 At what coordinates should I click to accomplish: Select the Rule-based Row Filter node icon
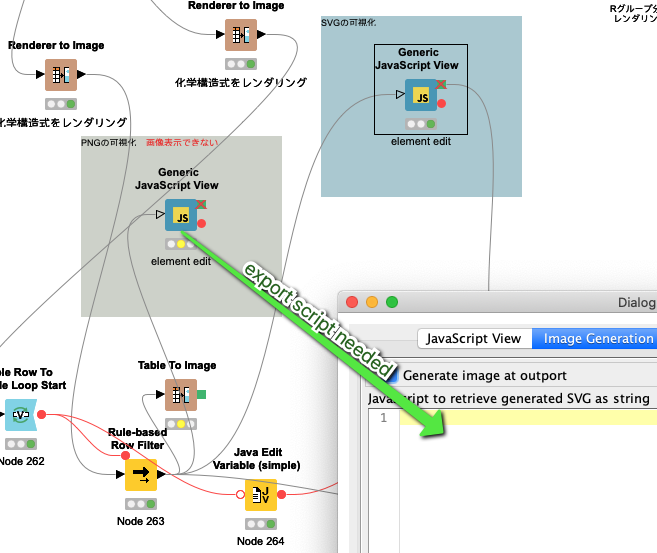[x=141, y=475]
